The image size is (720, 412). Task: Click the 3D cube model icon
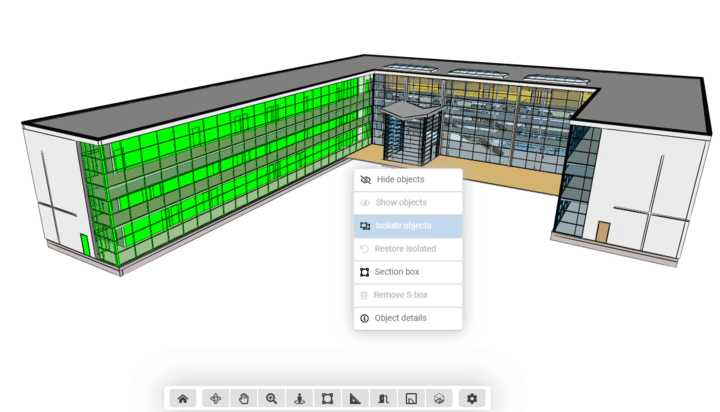(439, 398)
